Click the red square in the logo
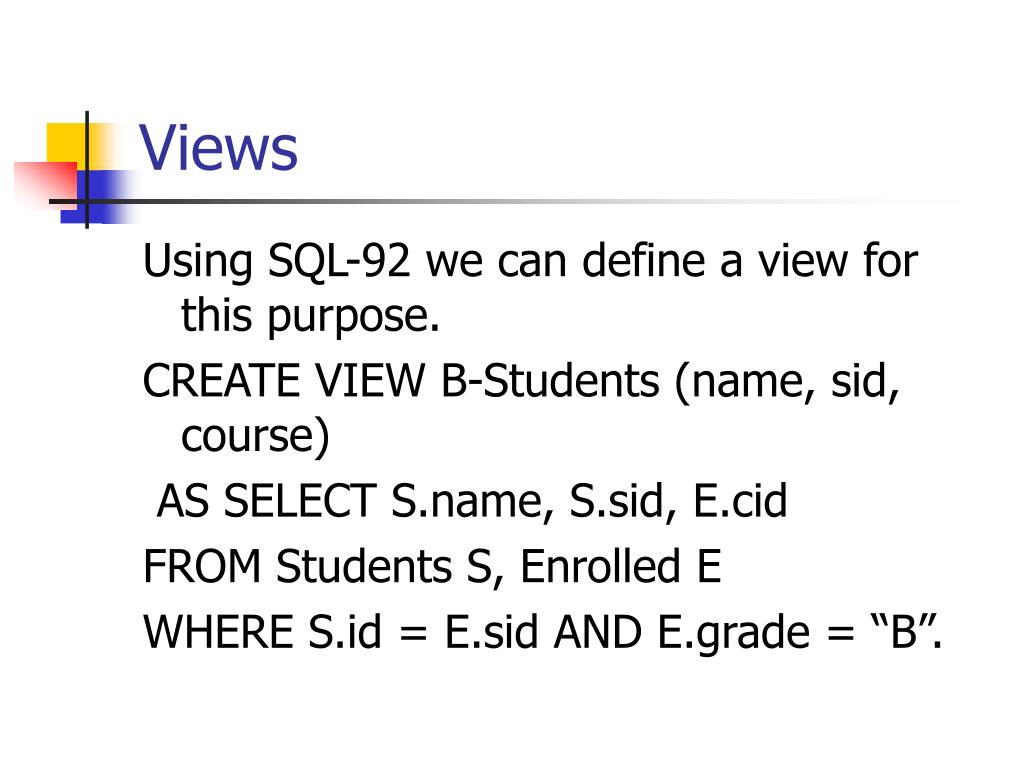This screenshot has height=768, width=1024. coord(45,184)
